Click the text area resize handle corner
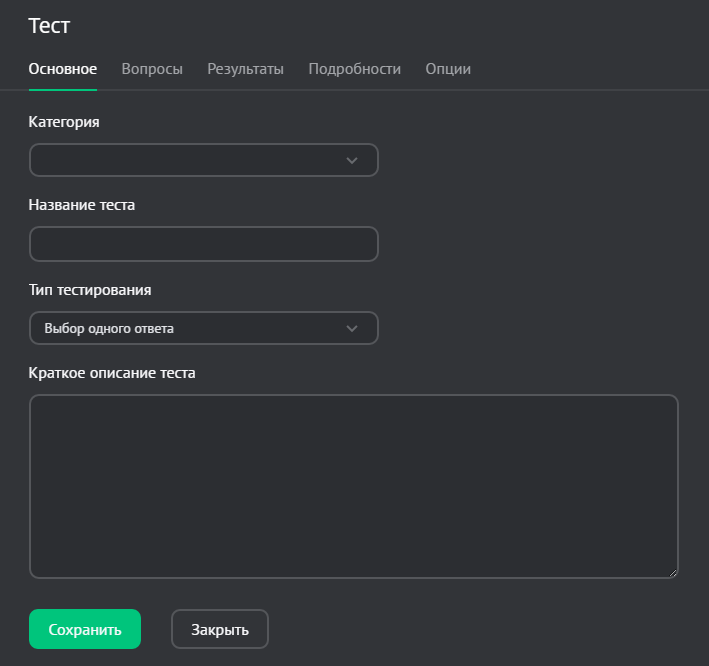Image resolution: width=709 pixels, height=666 pixels. click(x=672, y=572)
